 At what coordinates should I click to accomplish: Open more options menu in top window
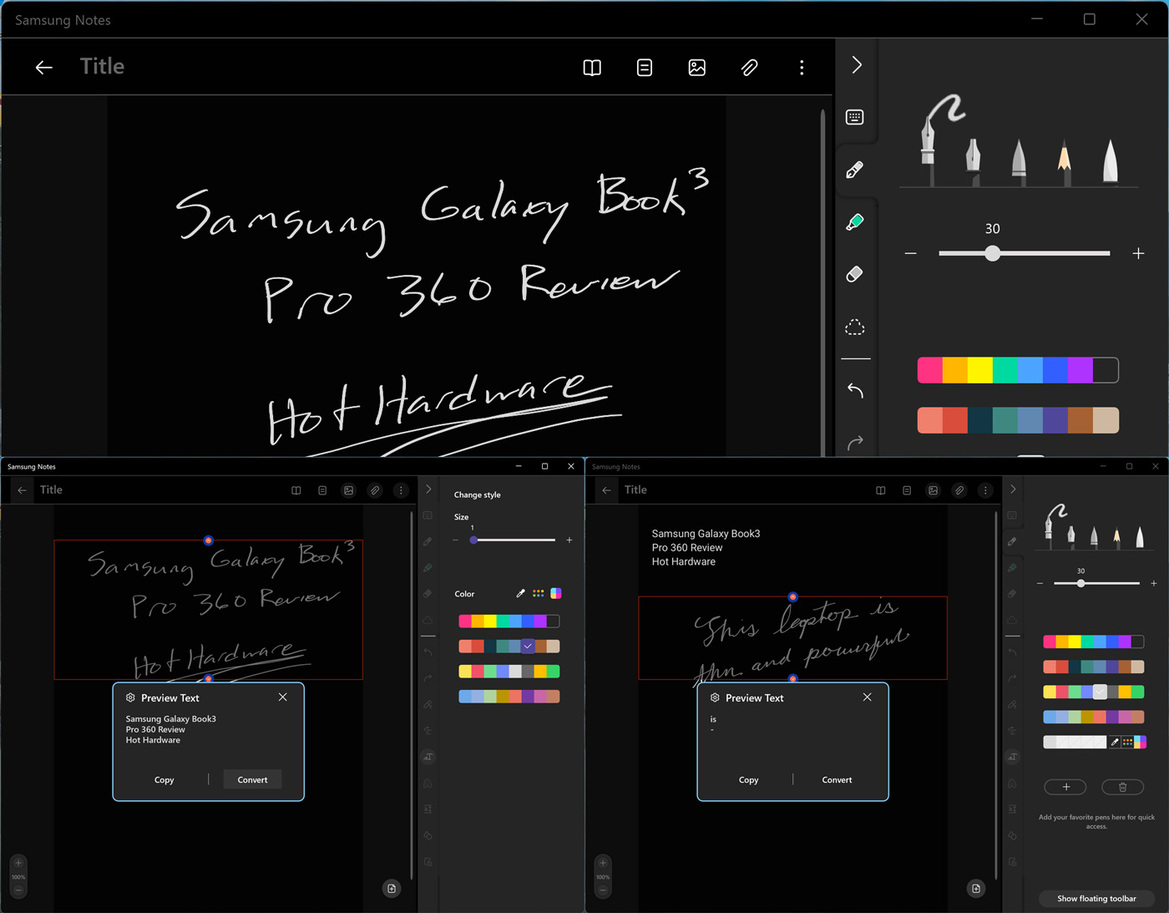(x=801, y=68)
